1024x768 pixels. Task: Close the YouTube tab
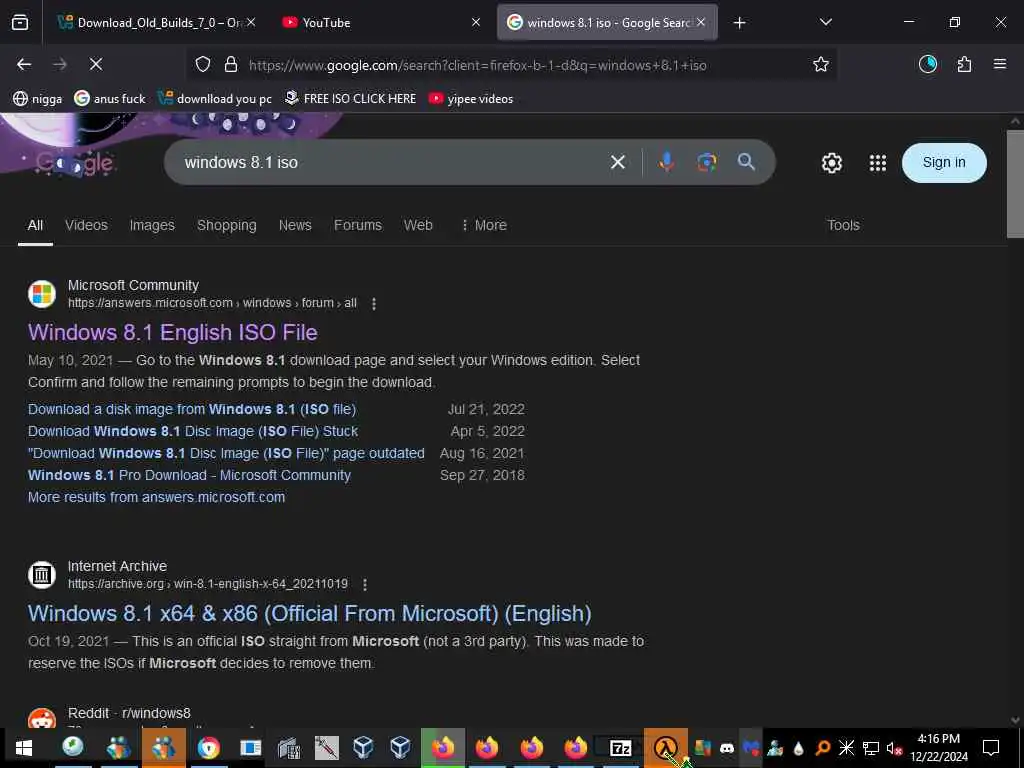pos(475,22)
